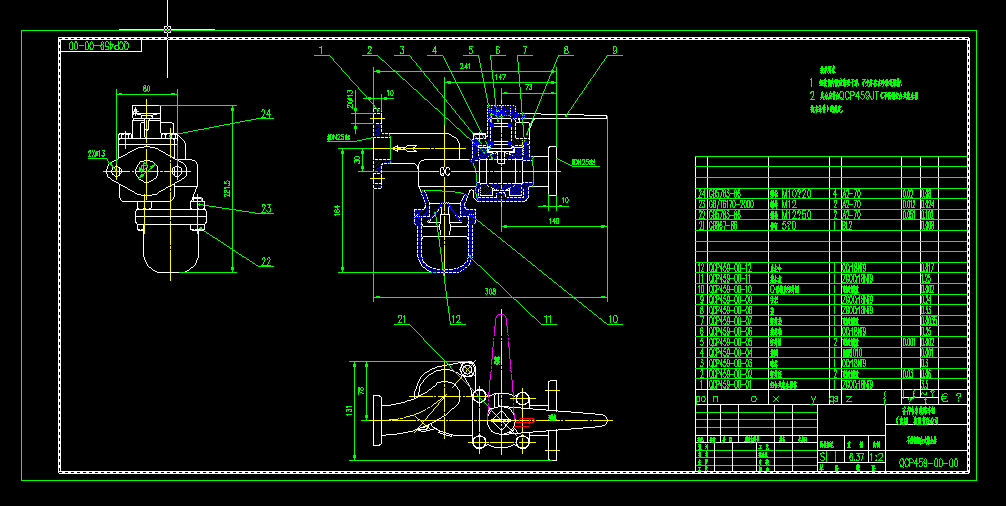Click the part balloon number 24
This screenshot has height=506, width=1006.
tap(266, 114)
